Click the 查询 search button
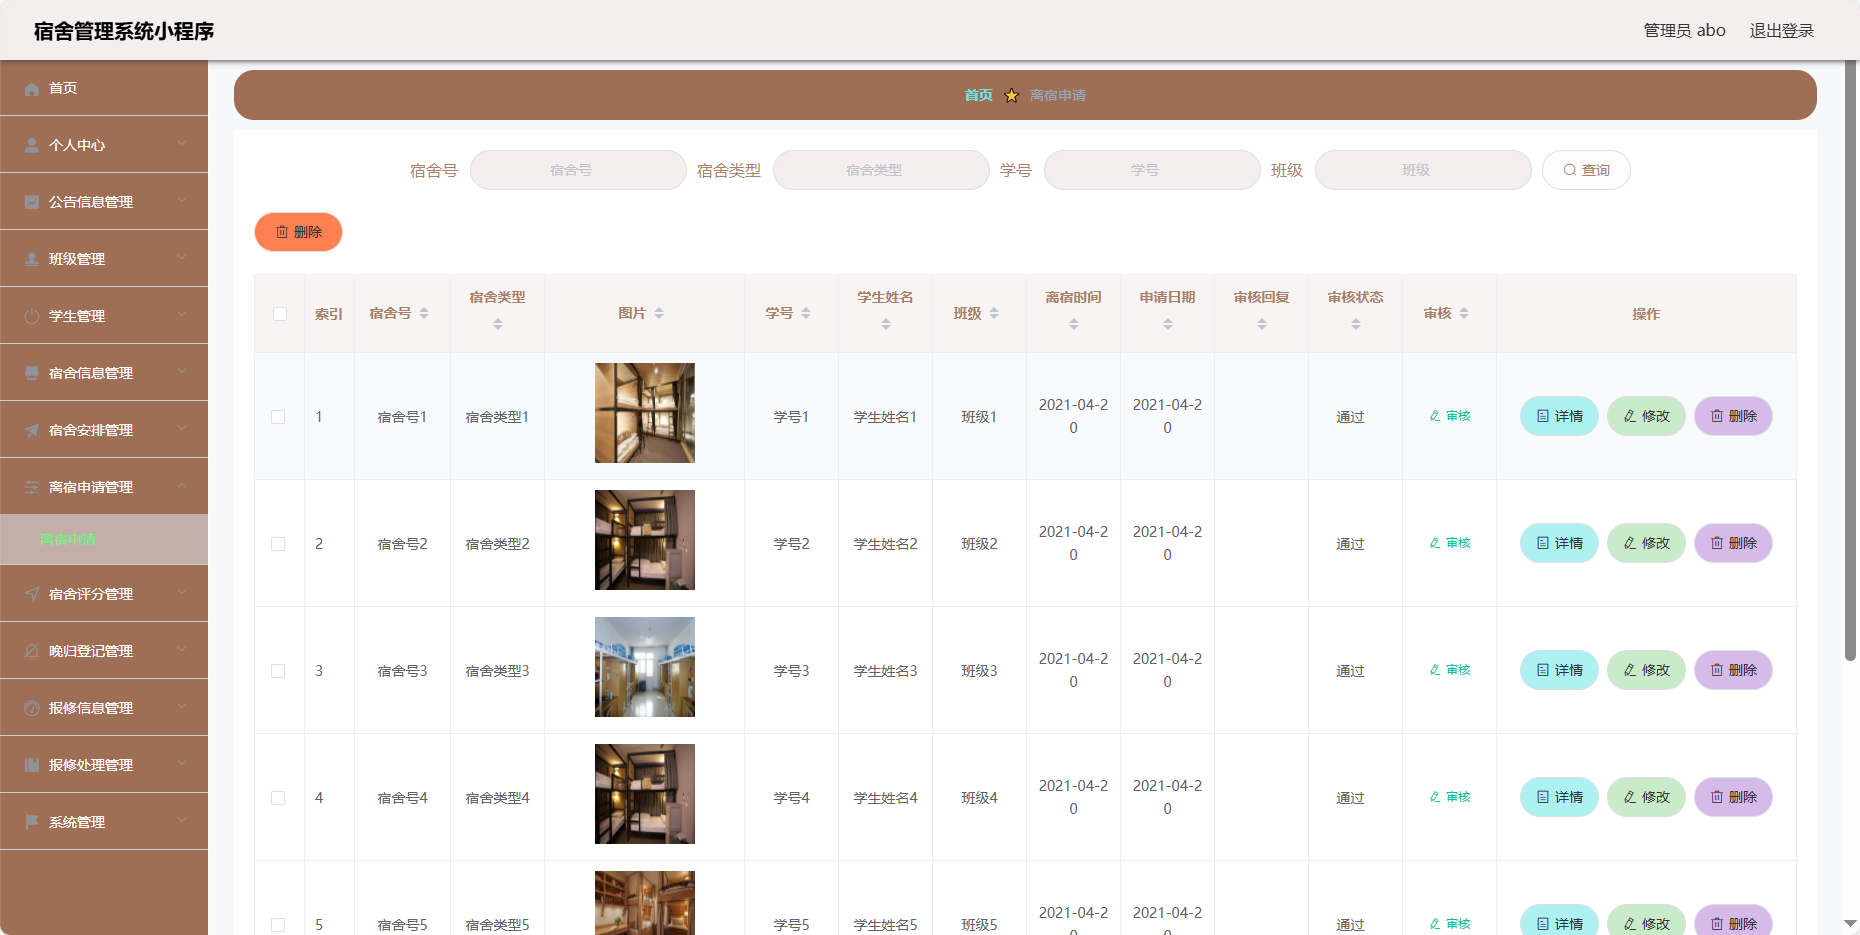This screenshot has height=935, width=1860. (x=1586, y=170)
